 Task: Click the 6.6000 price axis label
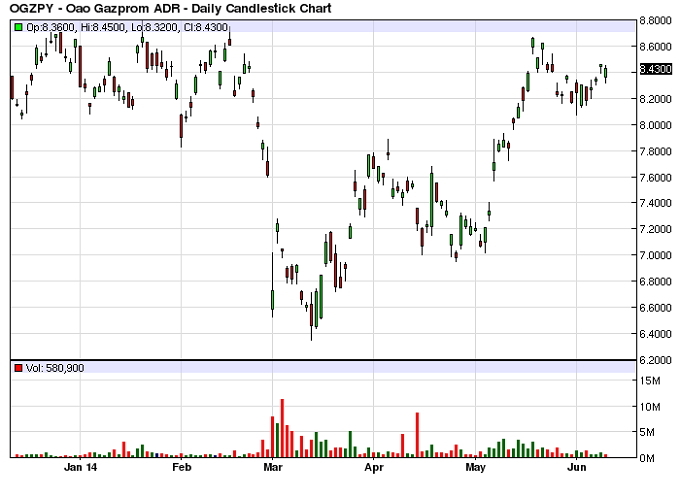pyautogui.click(x=655, y=307)
